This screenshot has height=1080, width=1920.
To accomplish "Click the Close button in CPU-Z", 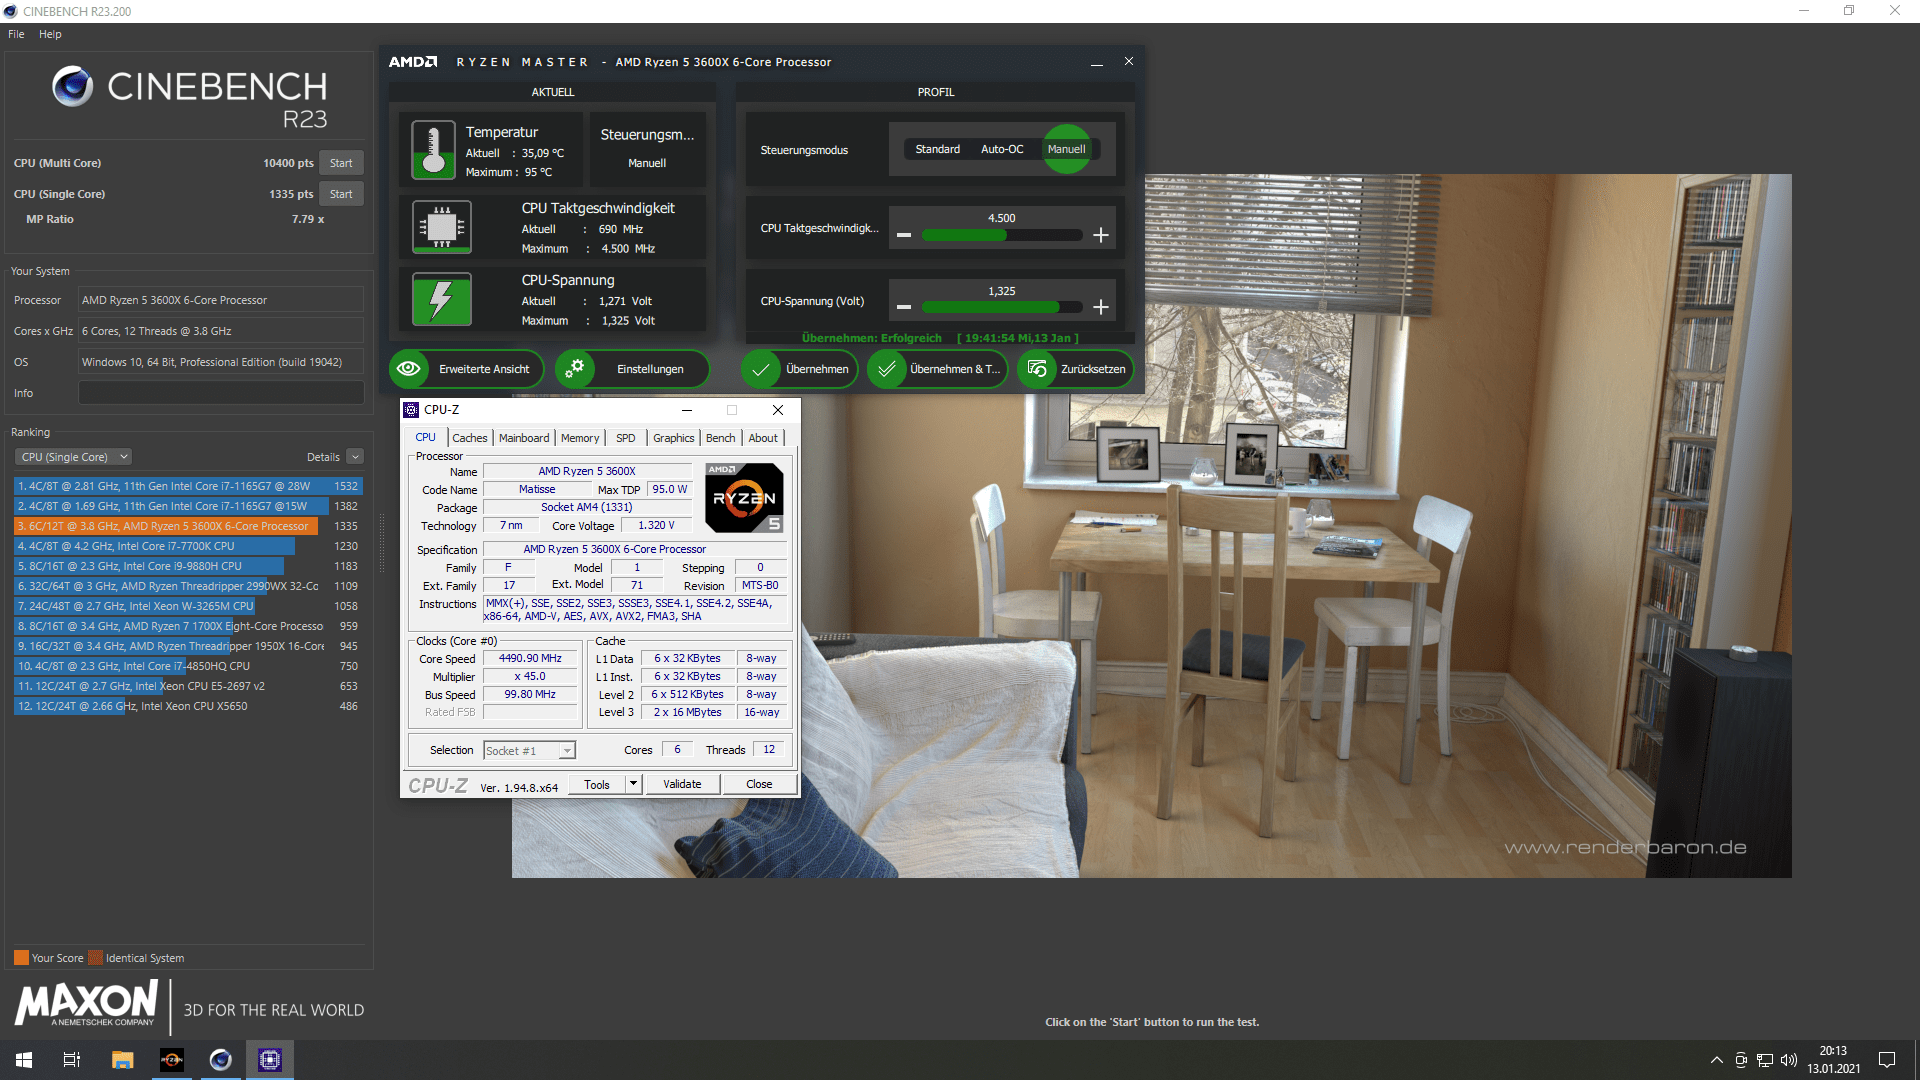I will [x=759, y=784].
